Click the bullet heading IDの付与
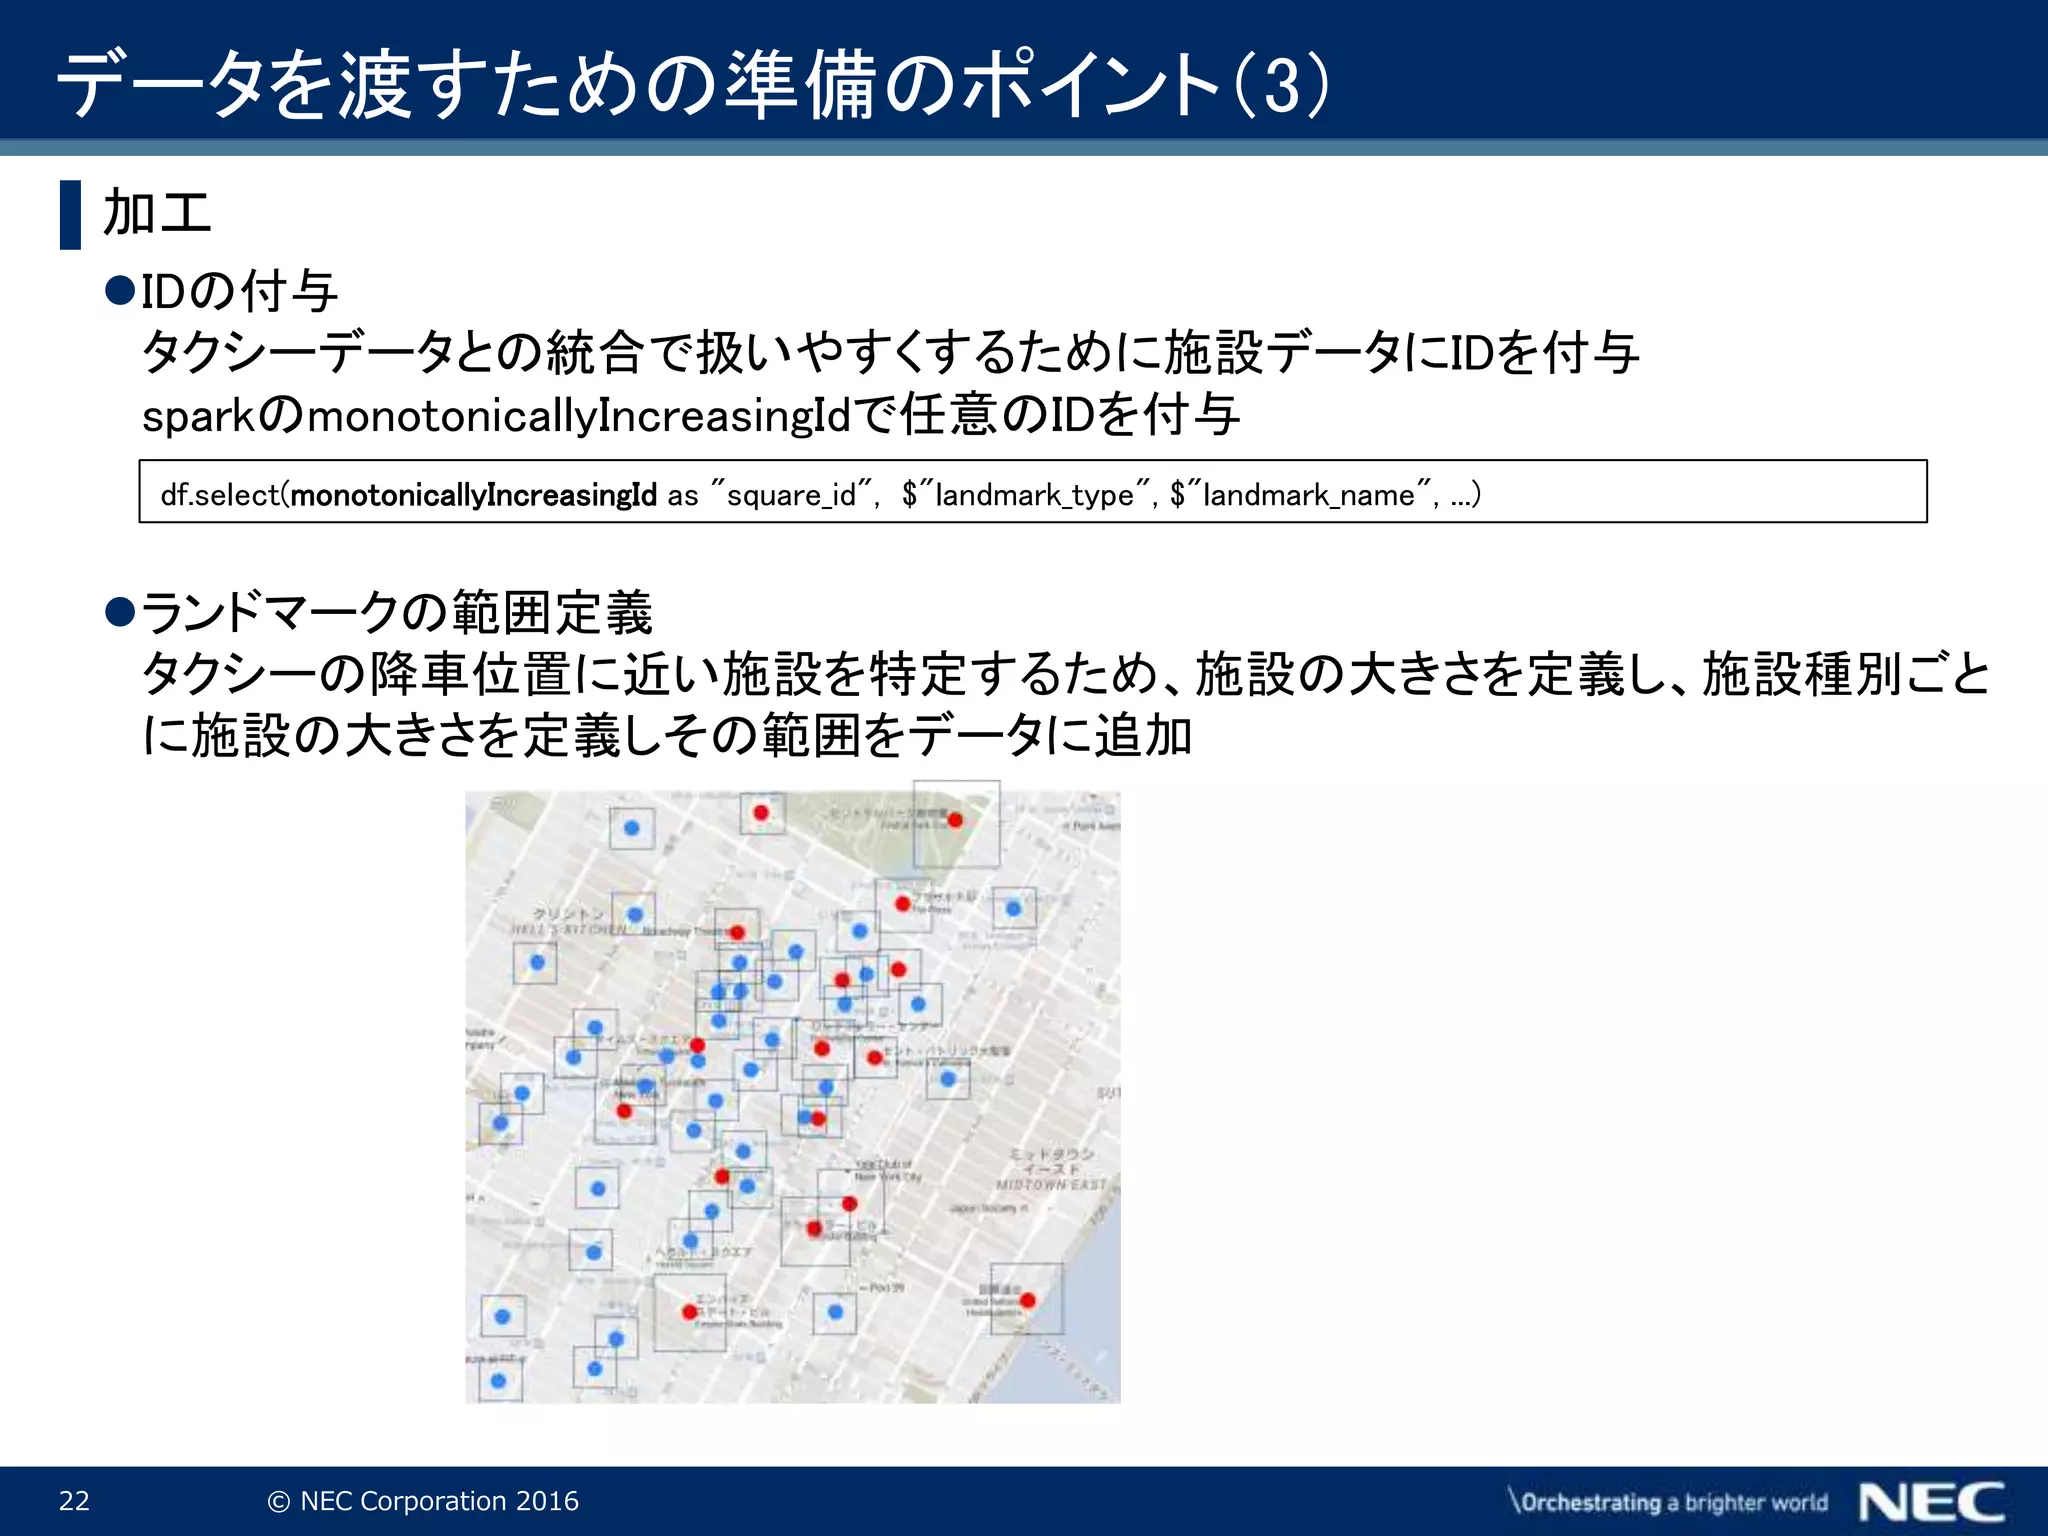 (238, 291)
